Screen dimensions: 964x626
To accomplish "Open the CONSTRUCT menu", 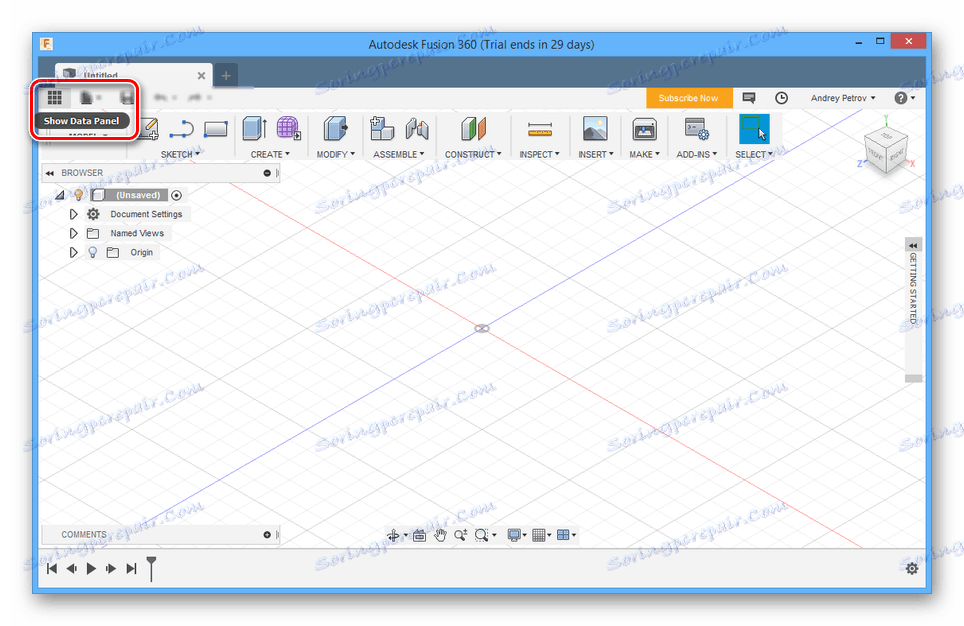I will coord(473,154).
